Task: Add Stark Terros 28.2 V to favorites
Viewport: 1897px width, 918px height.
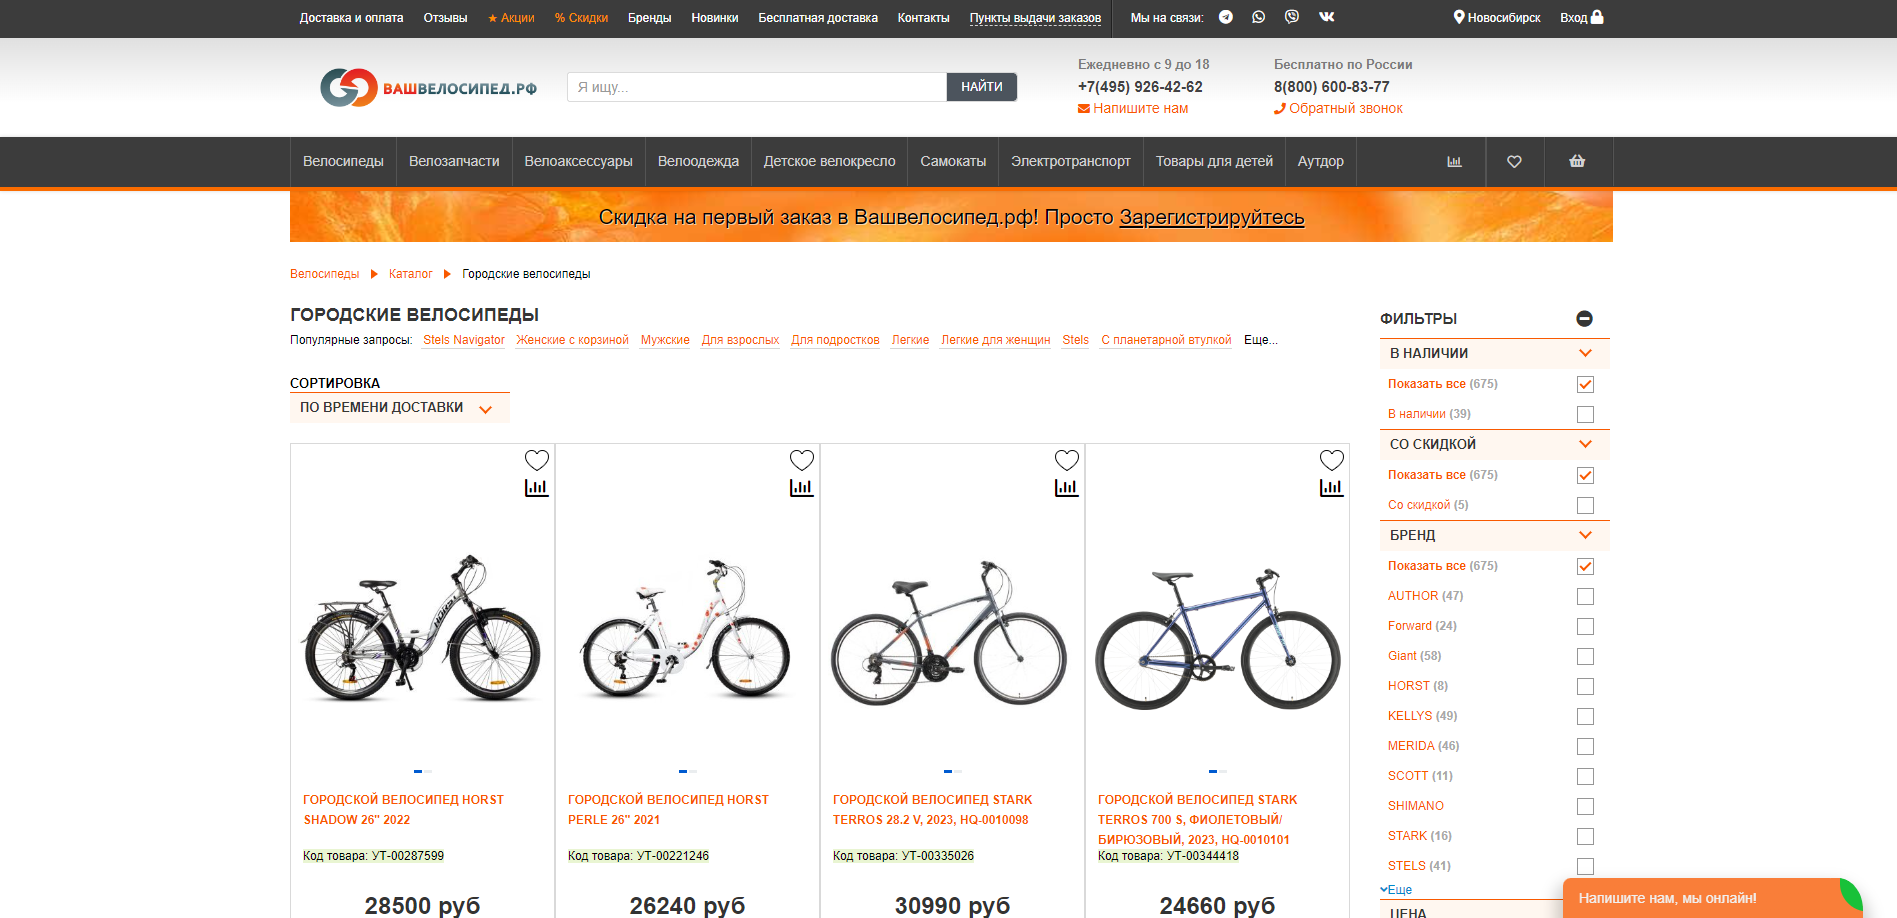Action: point(1067,460)
